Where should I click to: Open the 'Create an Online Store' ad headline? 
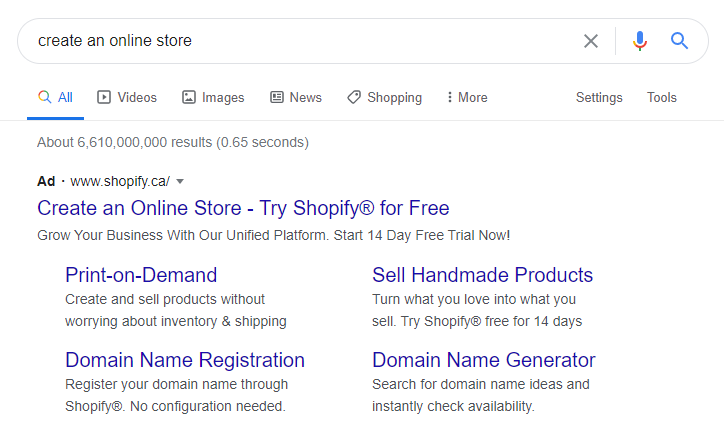pos(243,208)
